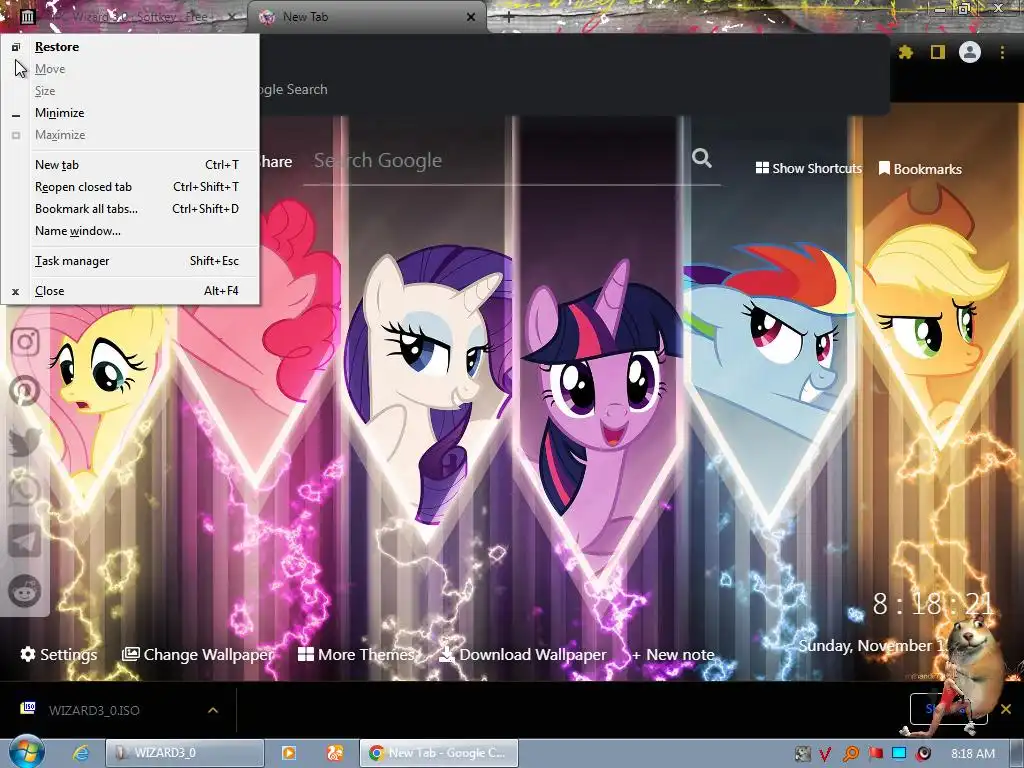1024x768 pixels.
Task: Click the magnifier search icon
Action: tap(702, 158)
